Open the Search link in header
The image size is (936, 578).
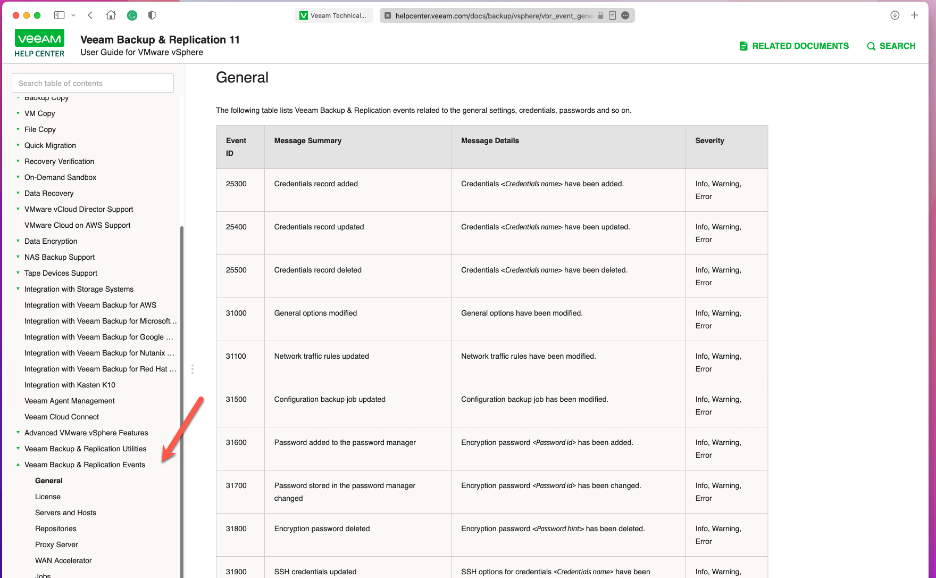point(891,46)
